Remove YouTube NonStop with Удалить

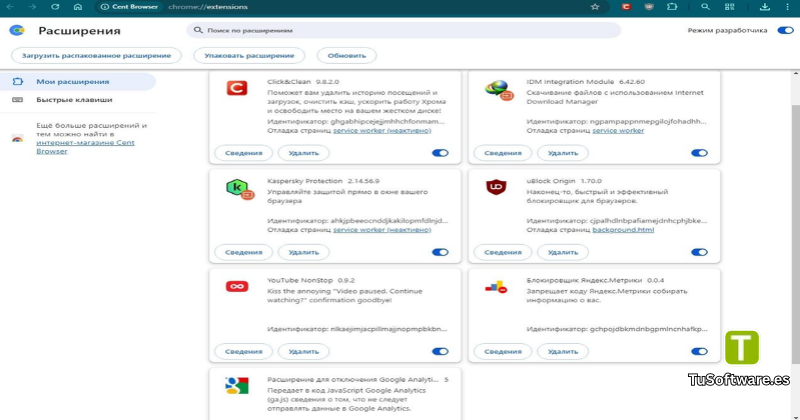pyautogui.click(x=303, y=352)
